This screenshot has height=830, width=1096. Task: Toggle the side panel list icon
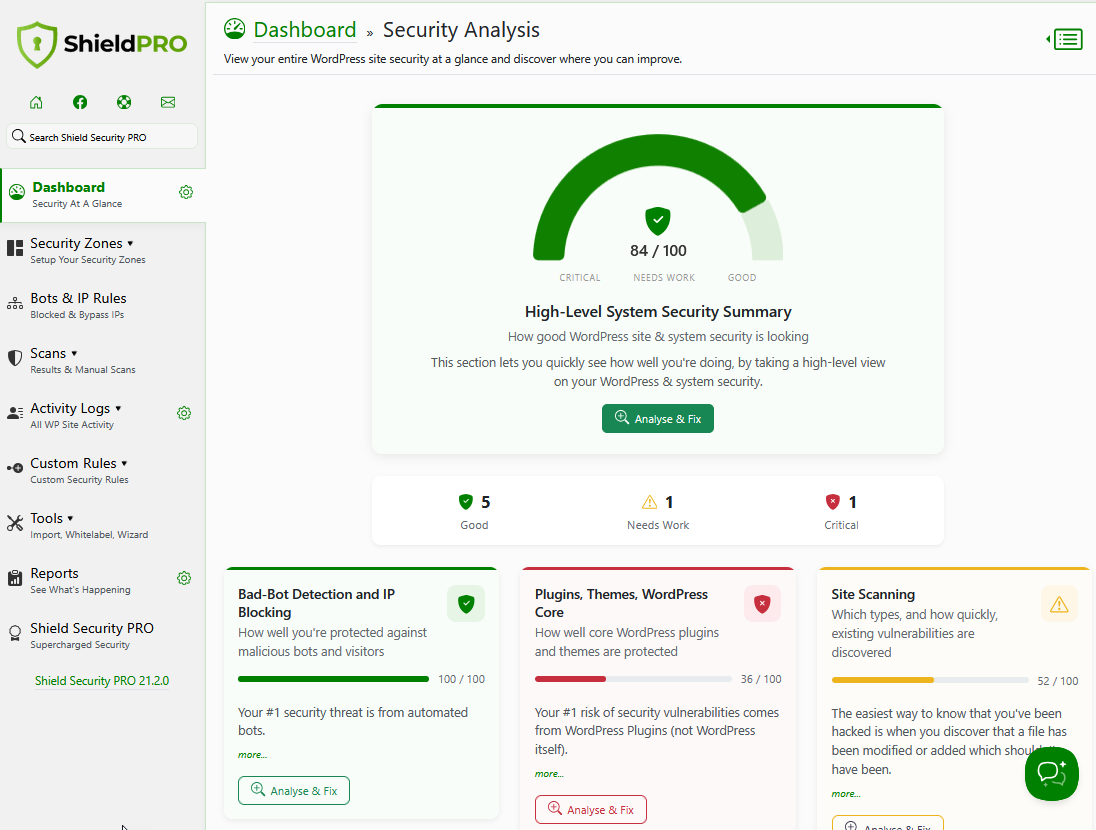[x=1065, y=39]
